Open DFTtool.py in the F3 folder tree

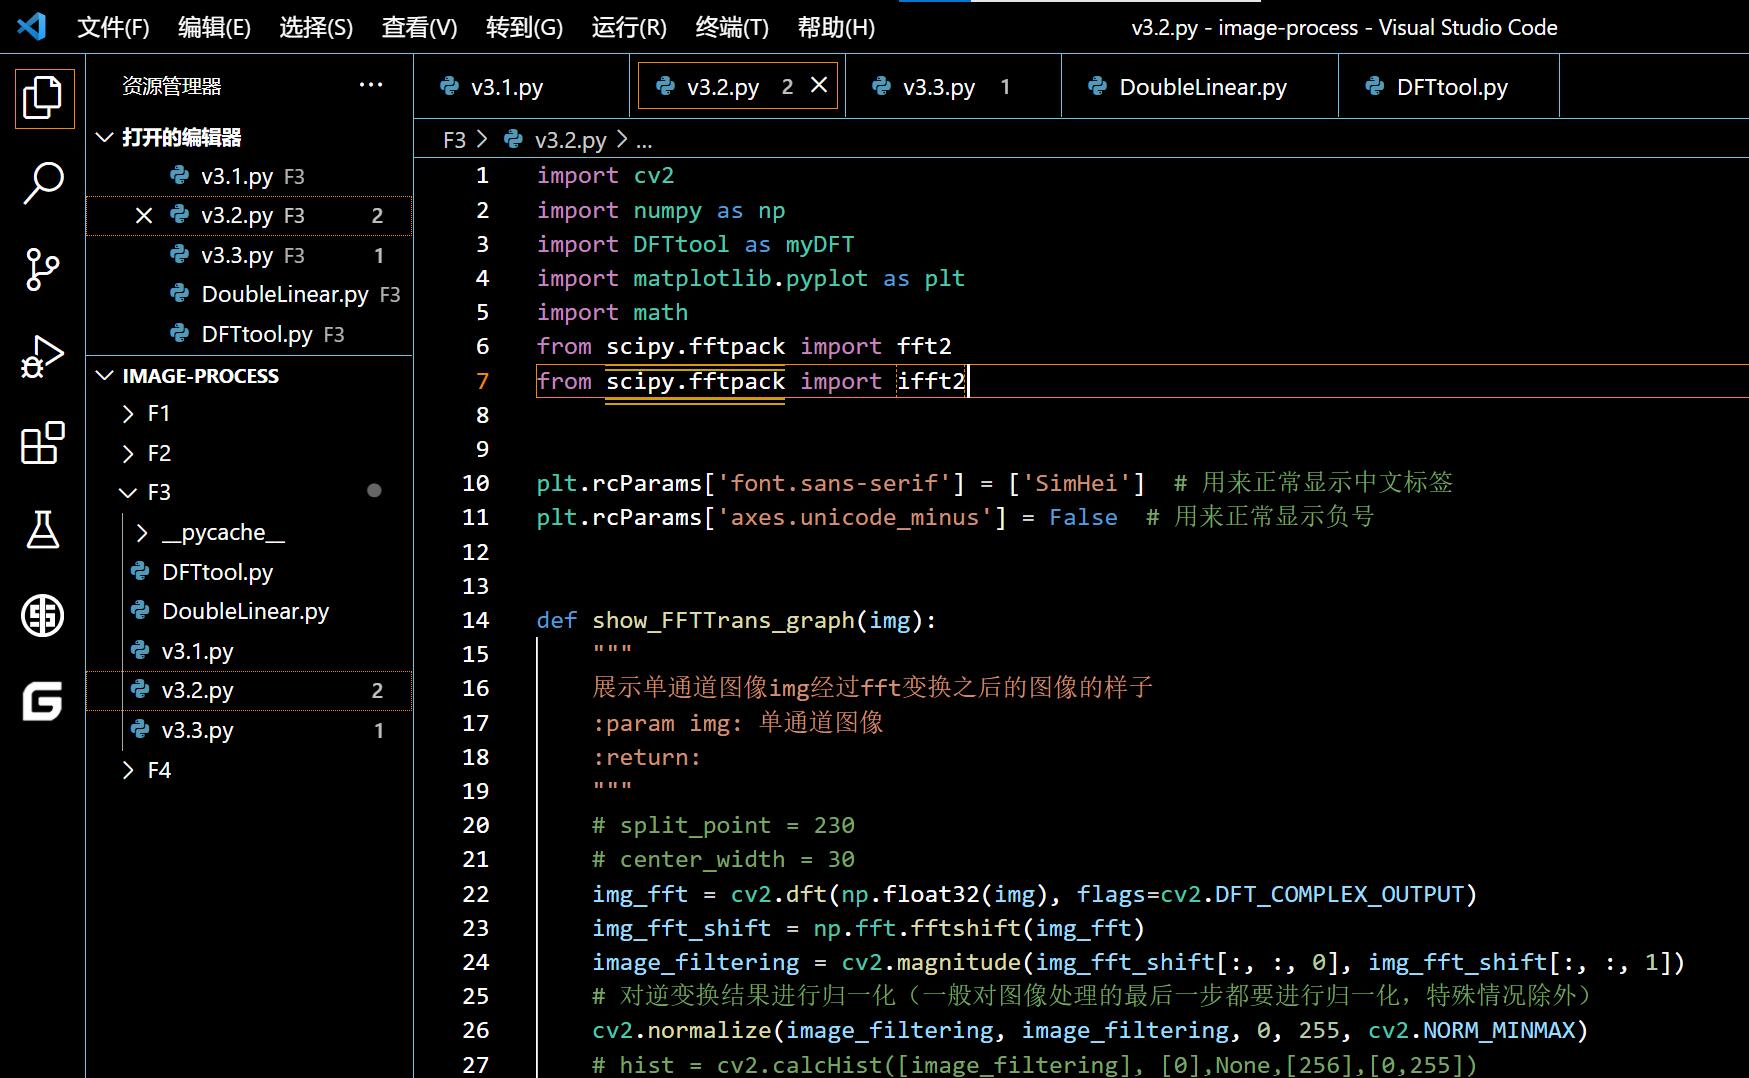coord(248,572)
